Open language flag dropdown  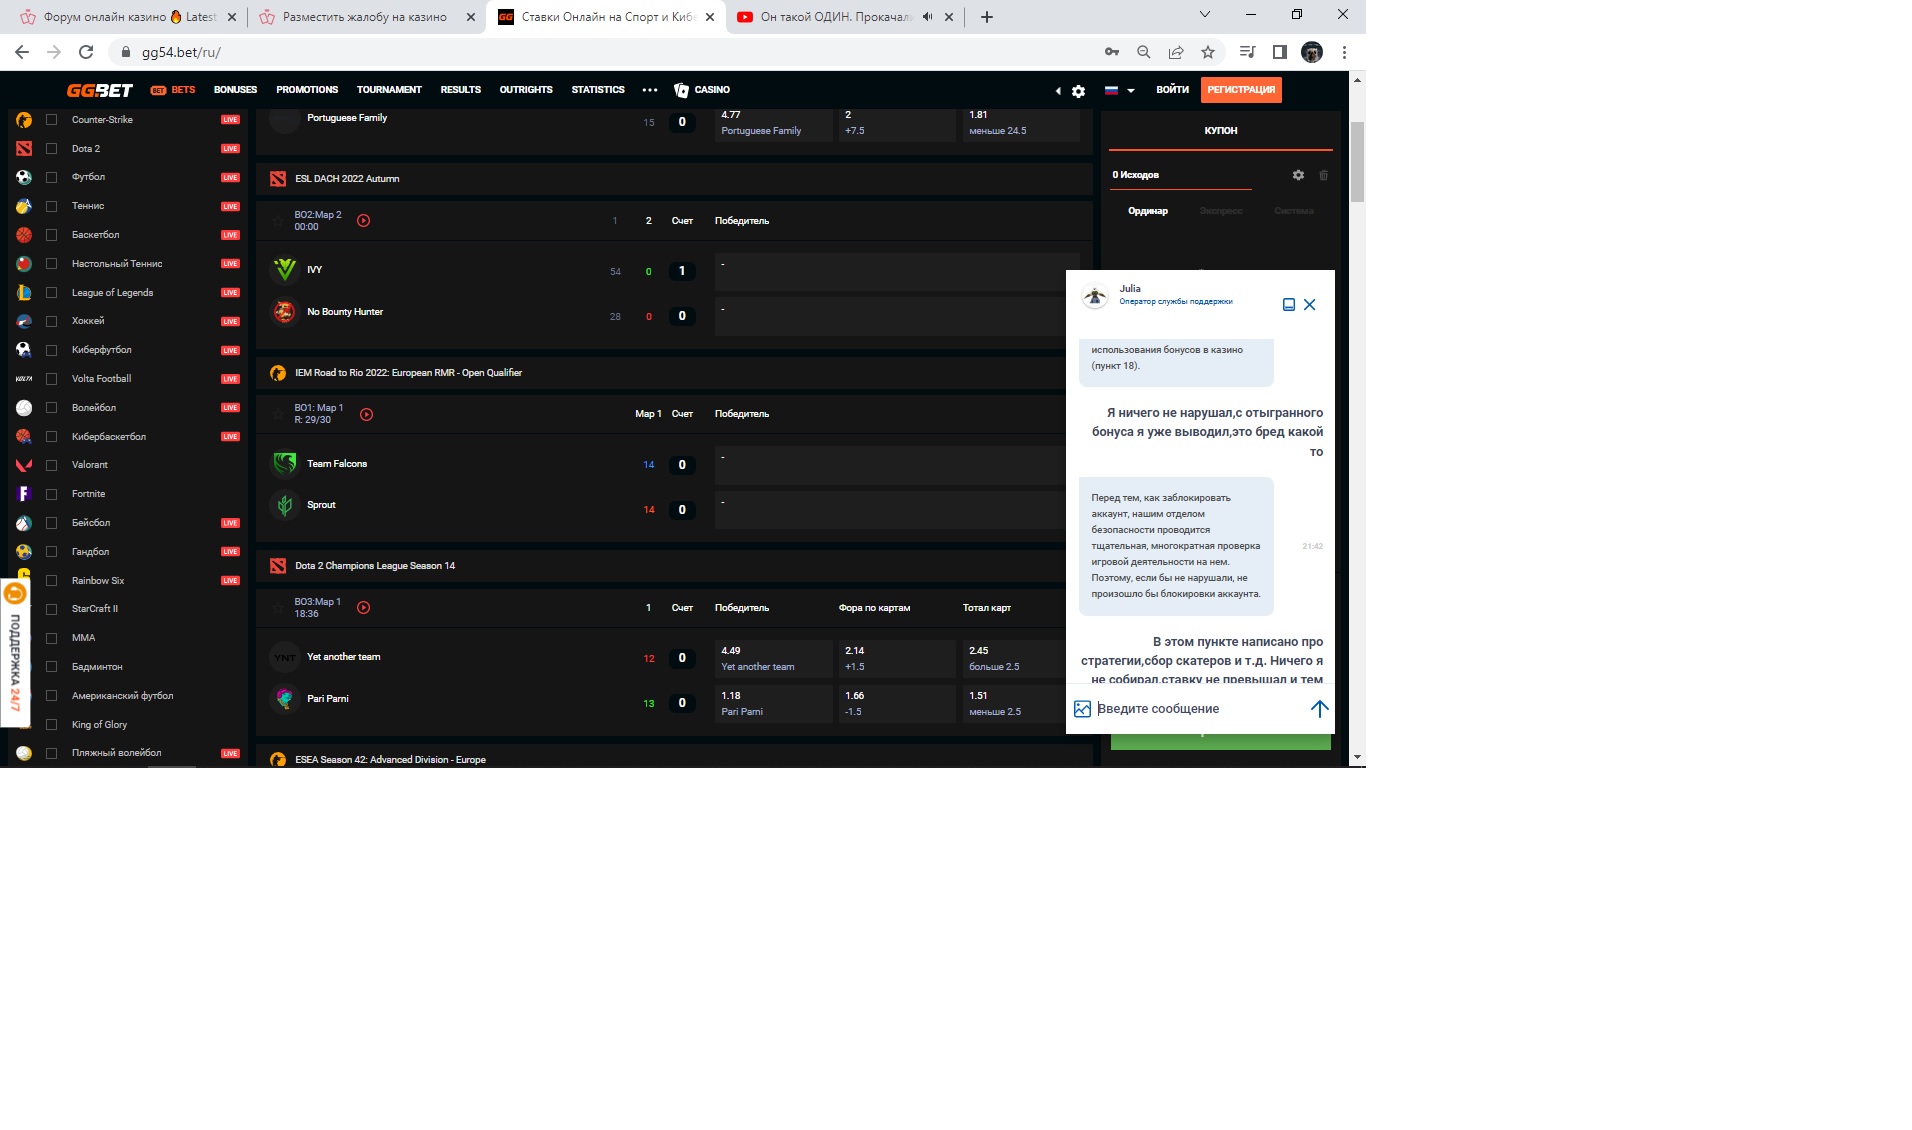(x=1119, y=90)
